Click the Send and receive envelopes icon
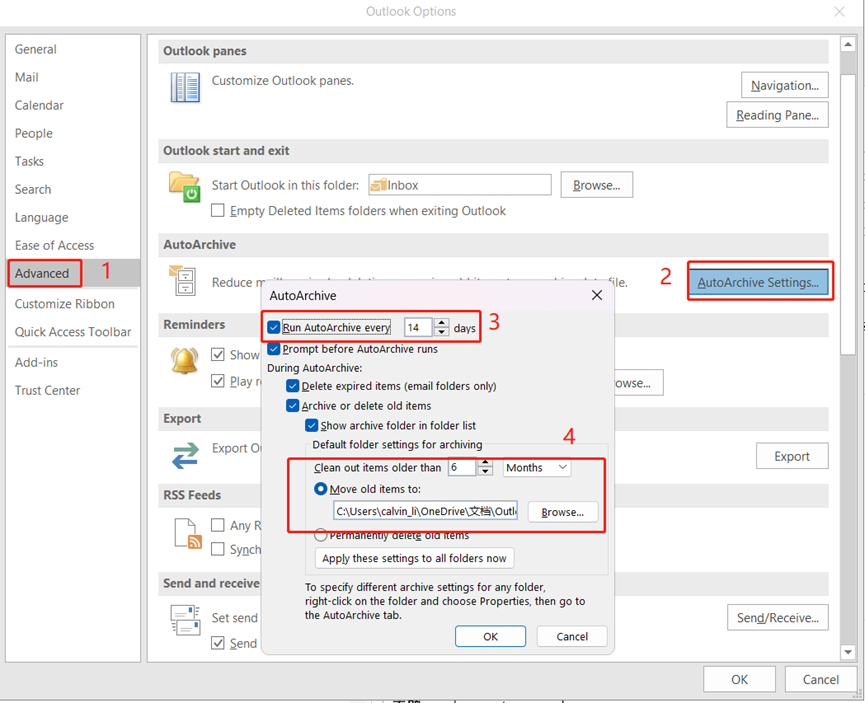The image size is (865, 703). (185, 620)
